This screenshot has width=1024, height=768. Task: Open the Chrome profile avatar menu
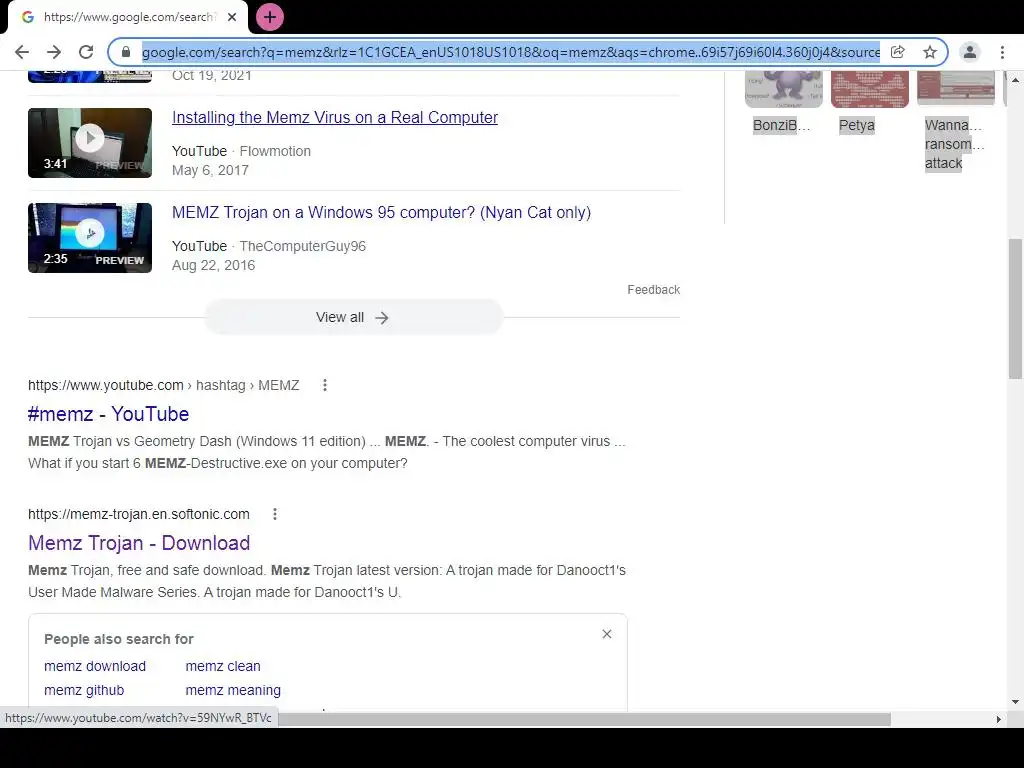pyautogui.click(x=970, y=52)
